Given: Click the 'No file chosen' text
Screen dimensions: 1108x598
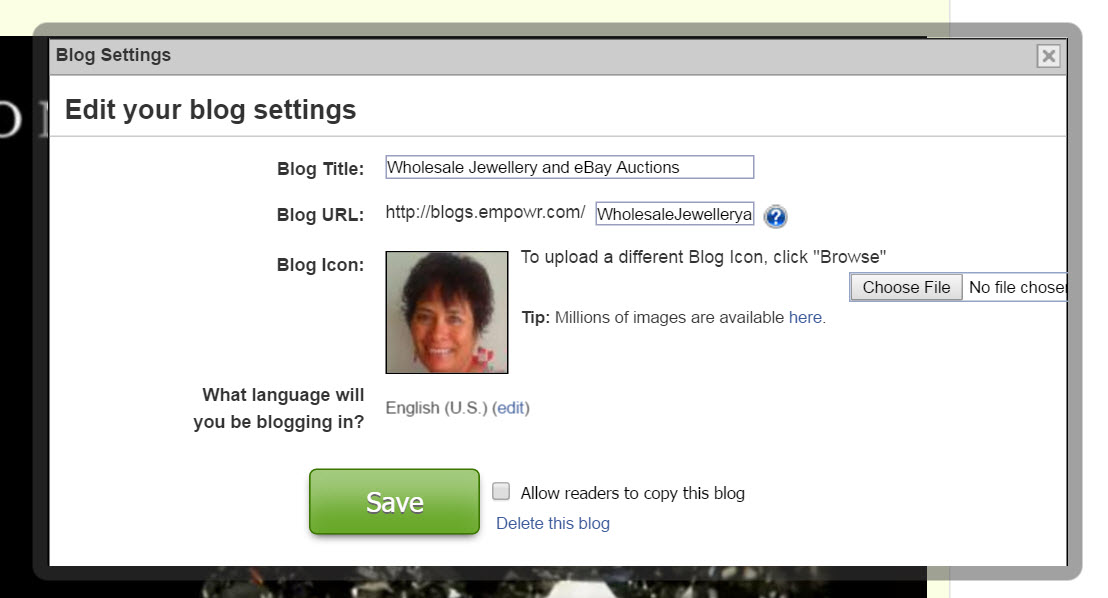Looking at the screenshot, I should 1016,288.
